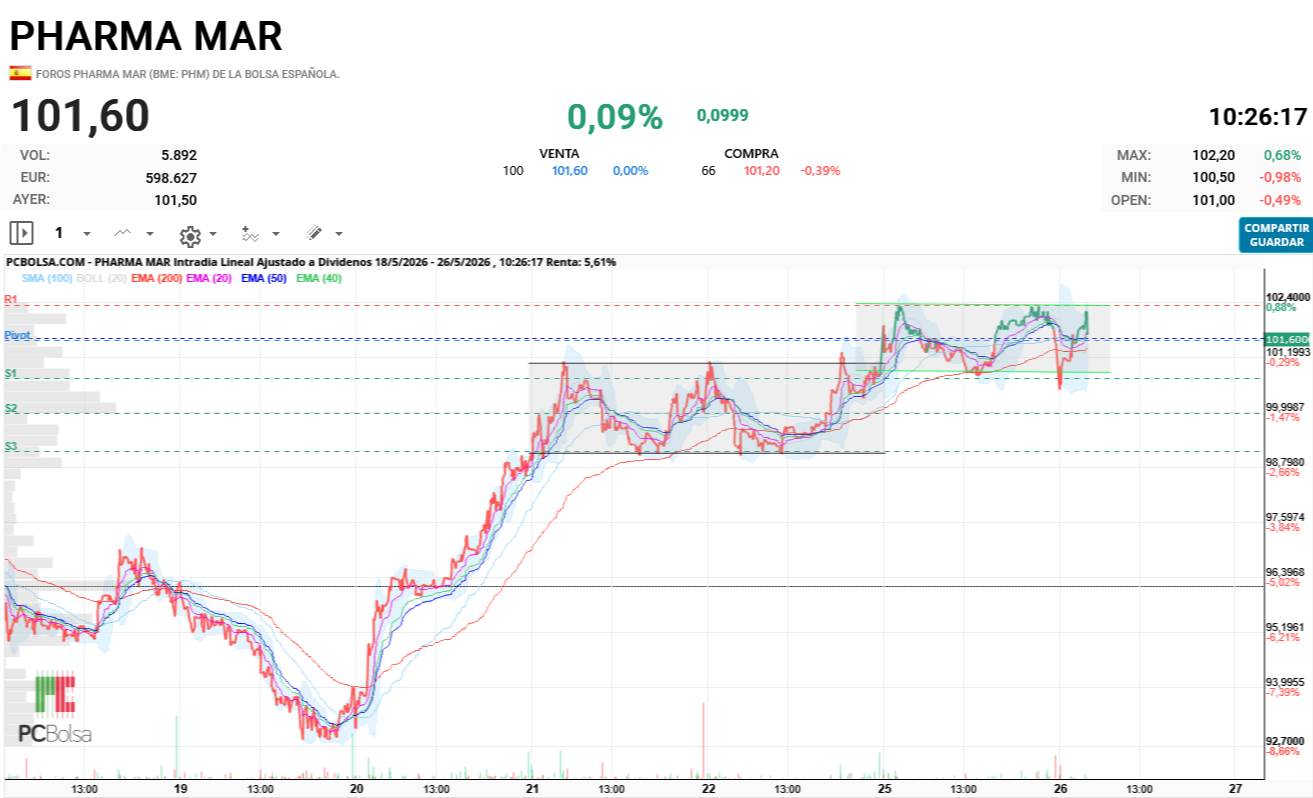
Task: Click the date label 21 on time axis
Action: click(533, 788)
